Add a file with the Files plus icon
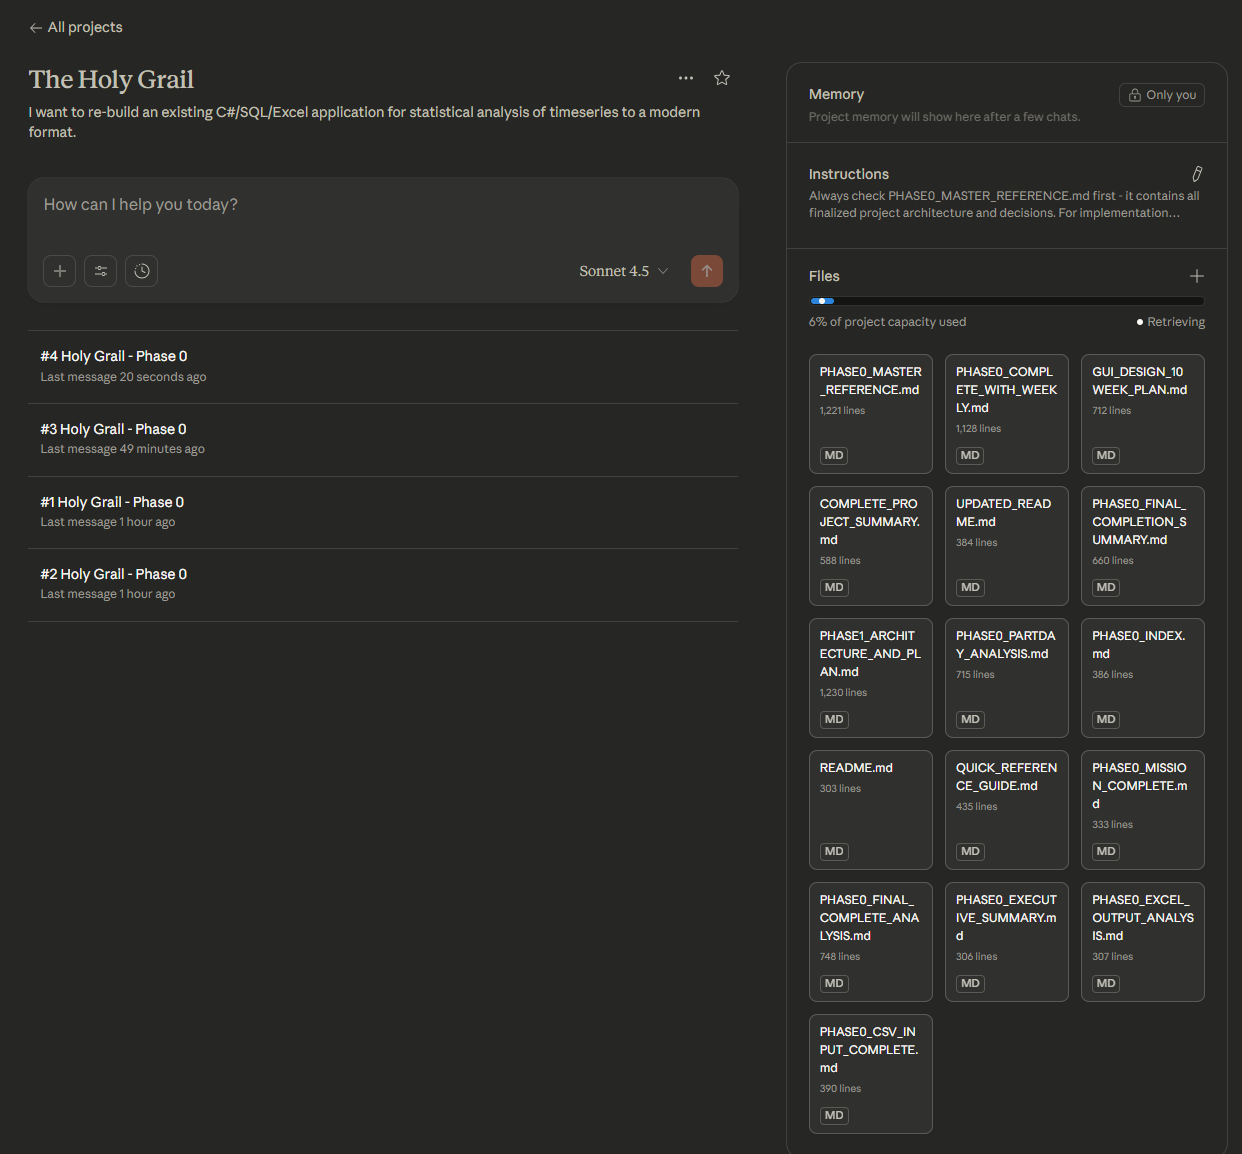 coord(1197,276)
